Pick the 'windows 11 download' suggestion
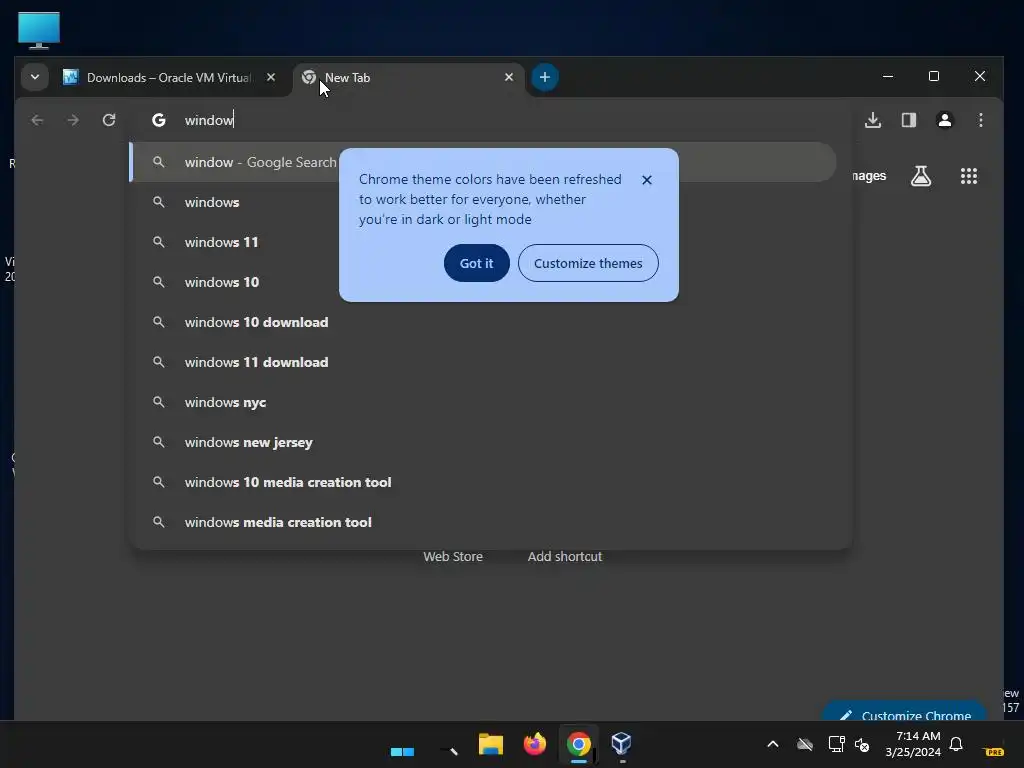The width and height of the screenshot is (1024, 768). [483, 362]
